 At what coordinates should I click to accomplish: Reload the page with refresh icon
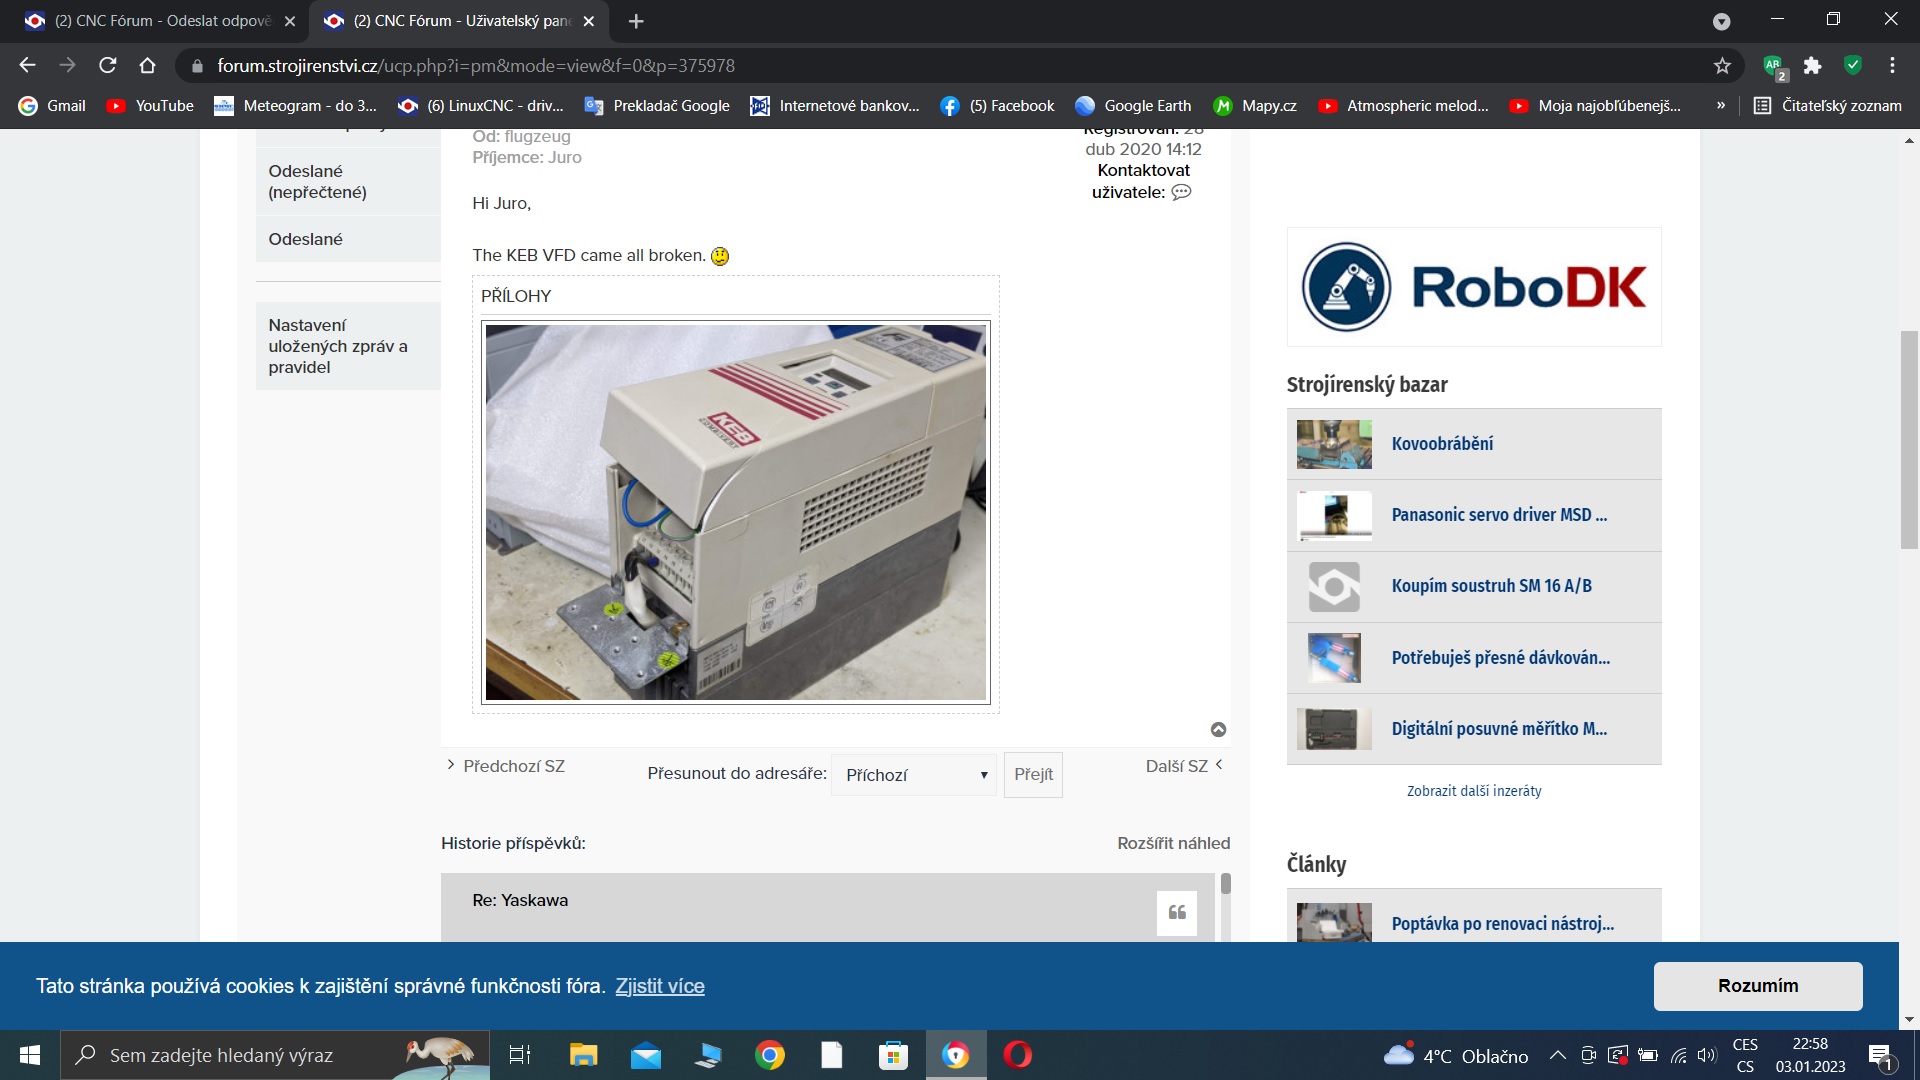pyautogui.click(x=108, y=66)
